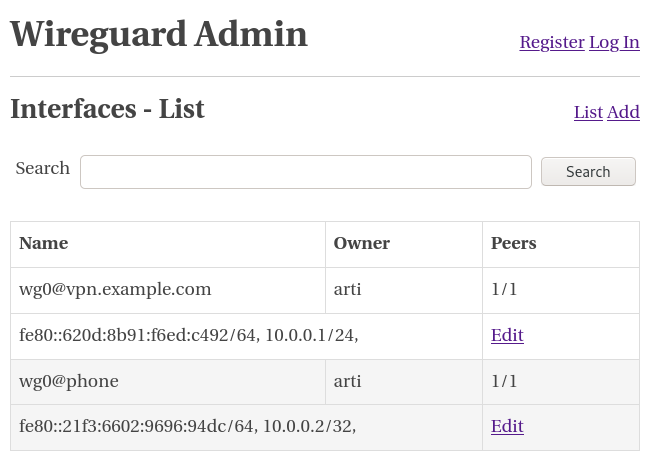The height and width of the screenshot is (459, 649).
Task: Click the Register link
Action: point(551,42)
